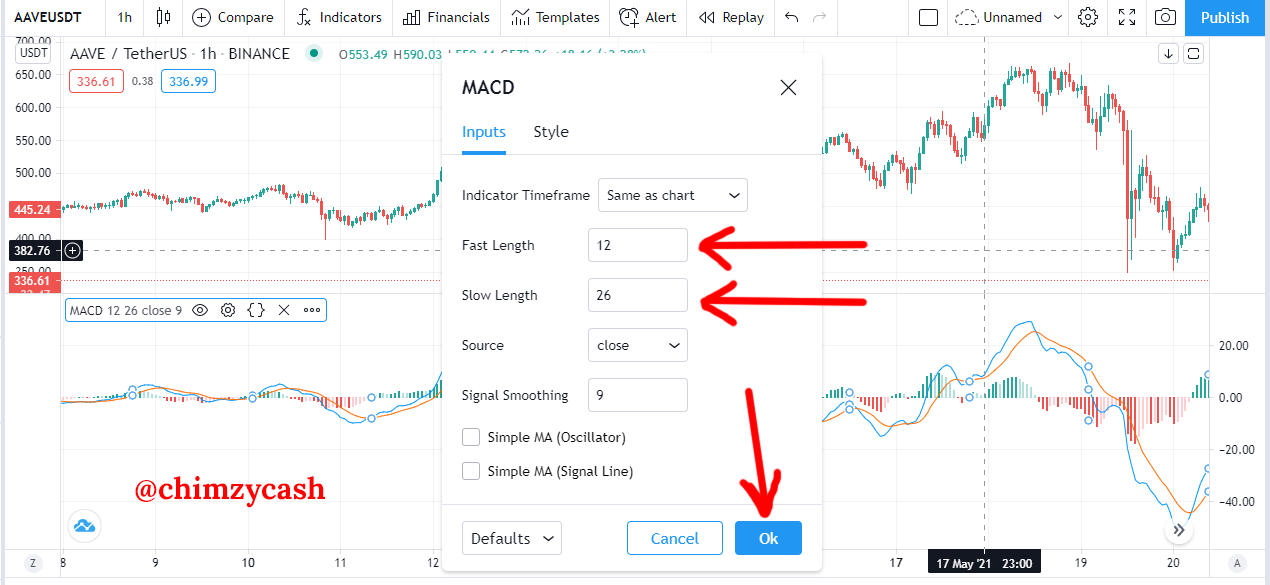Remove MACD indicator using legend X icon
This screenshot has width=1270, height=585.
[x=284, y=310]
